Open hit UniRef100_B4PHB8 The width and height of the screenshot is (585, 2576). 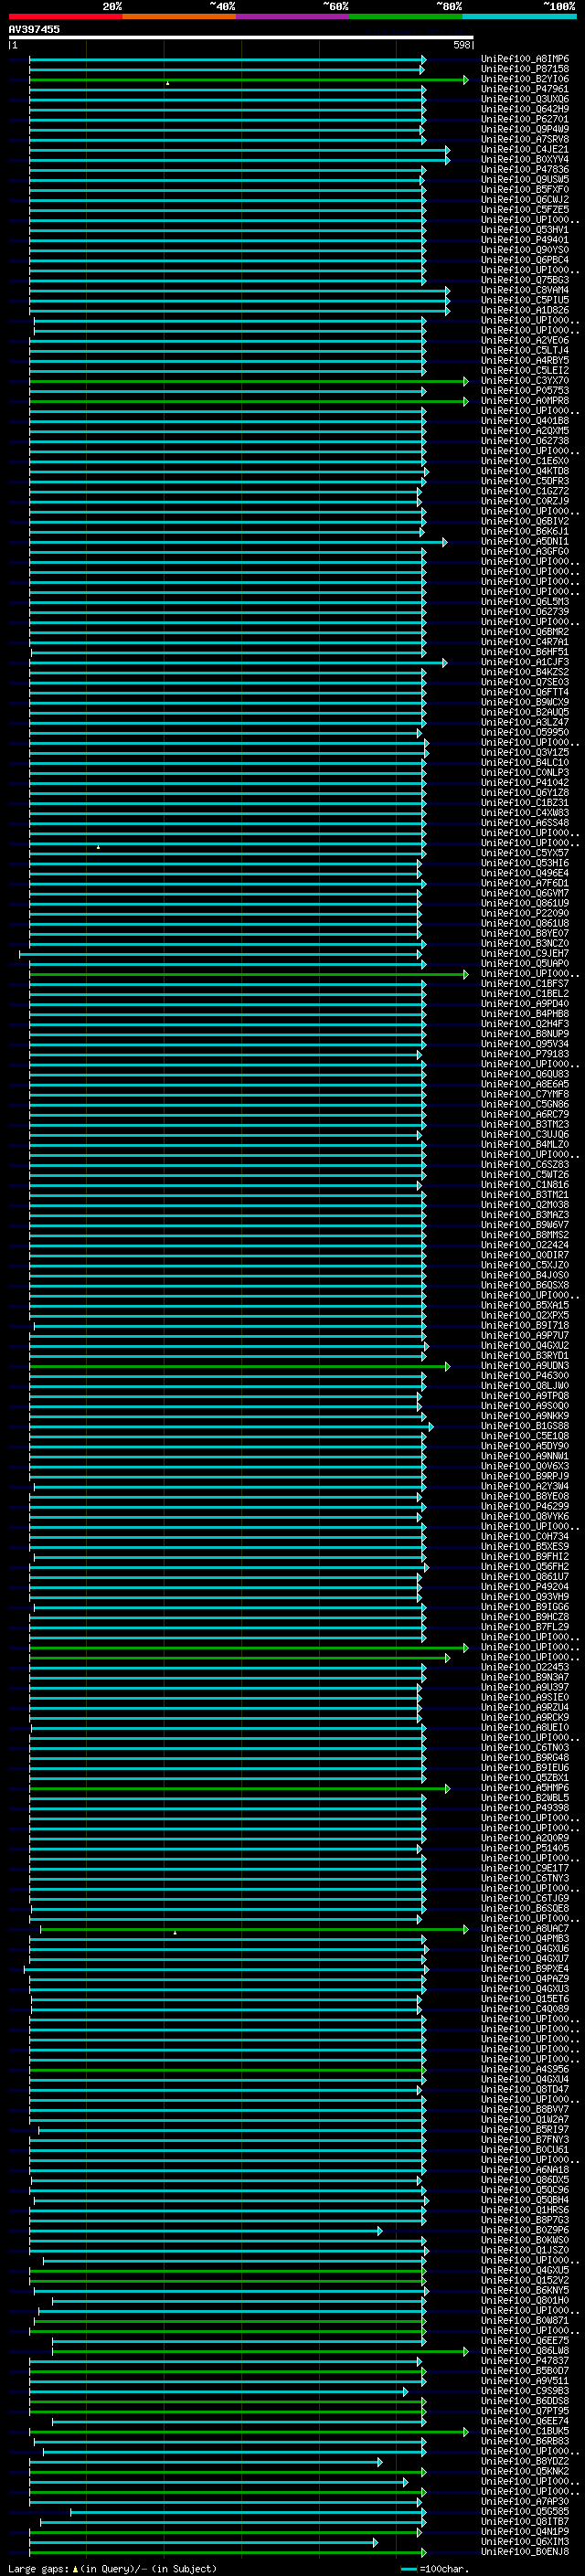pyautogui.click(x=525, y=1014)
